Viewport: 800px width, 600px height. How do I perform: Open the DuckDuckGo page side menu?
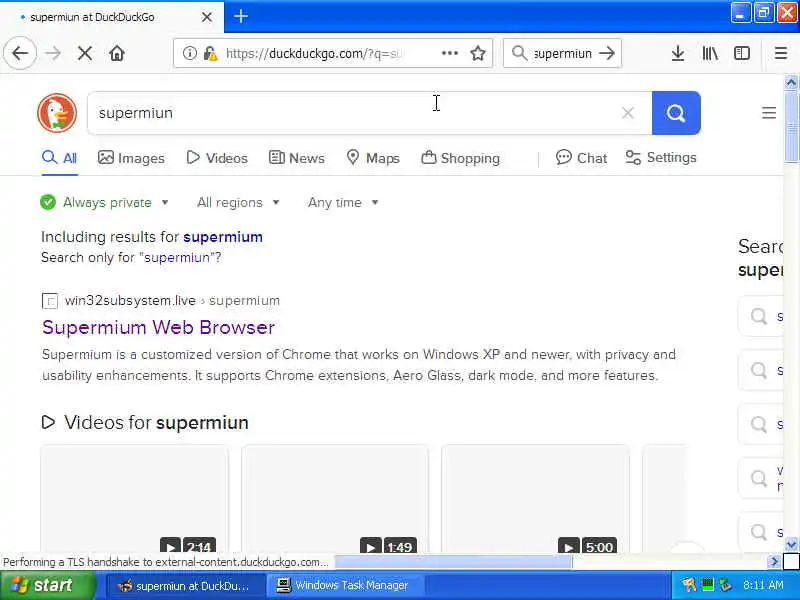pyautogui.click(x=769, y=113)
